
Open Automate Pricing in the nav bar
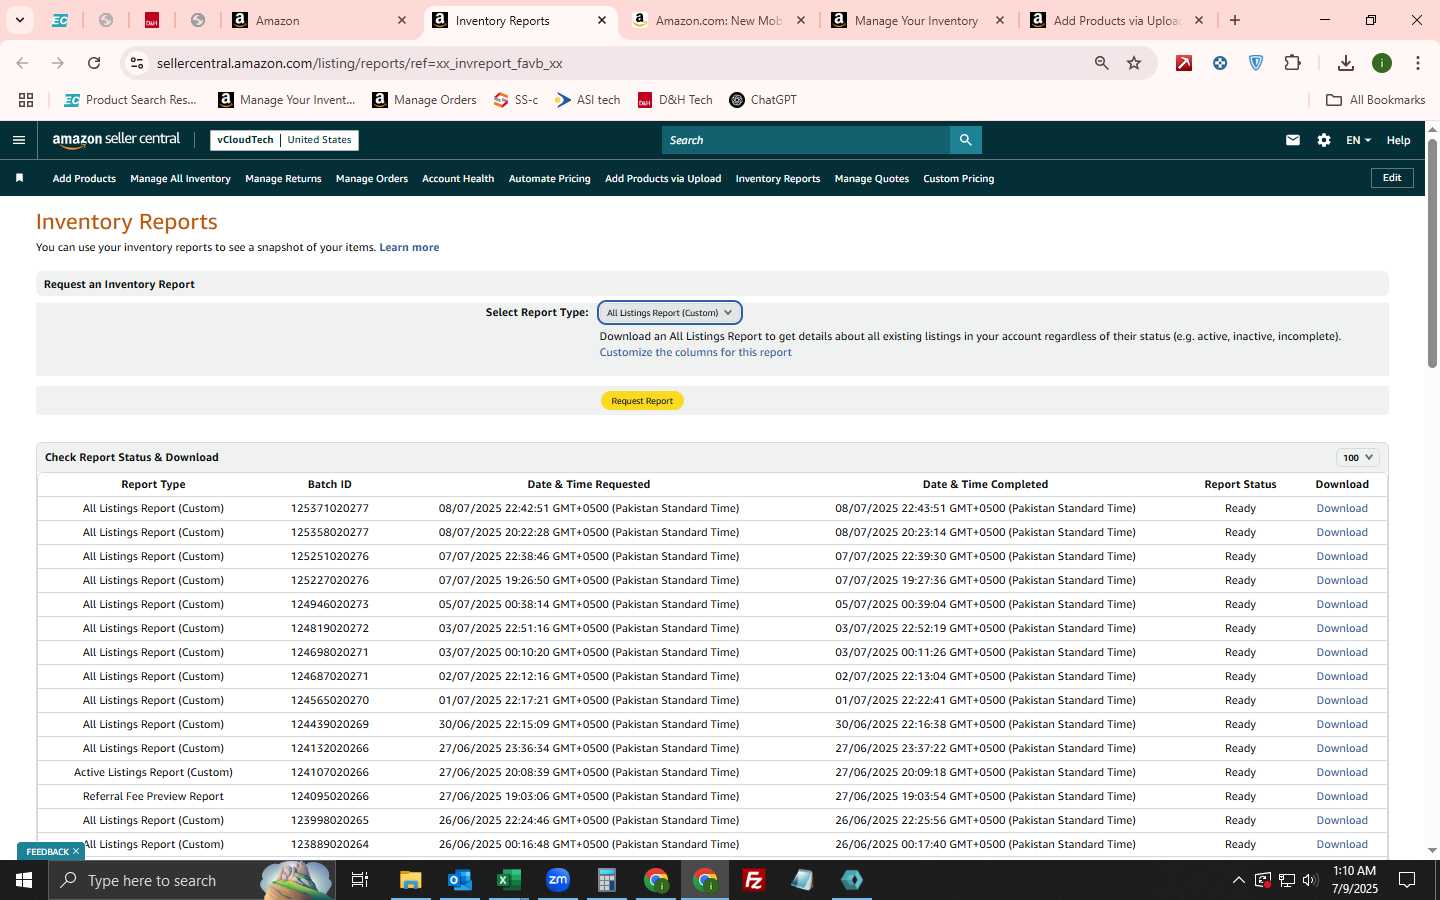(x=549, y=178)
